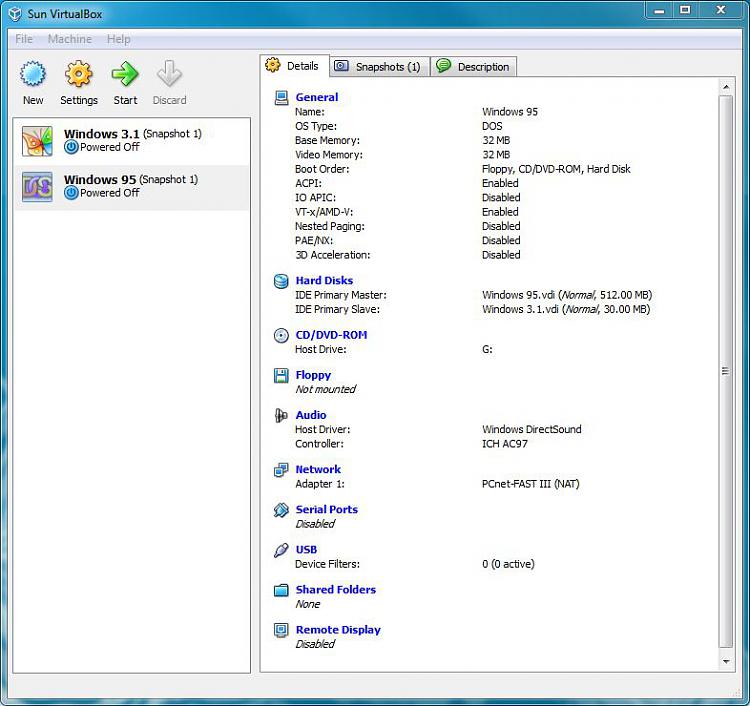This screenshot has width=750, height=706.
Task: Click the Discard toolbar icon
Action: pyautogui.click(x=169, y=74)
